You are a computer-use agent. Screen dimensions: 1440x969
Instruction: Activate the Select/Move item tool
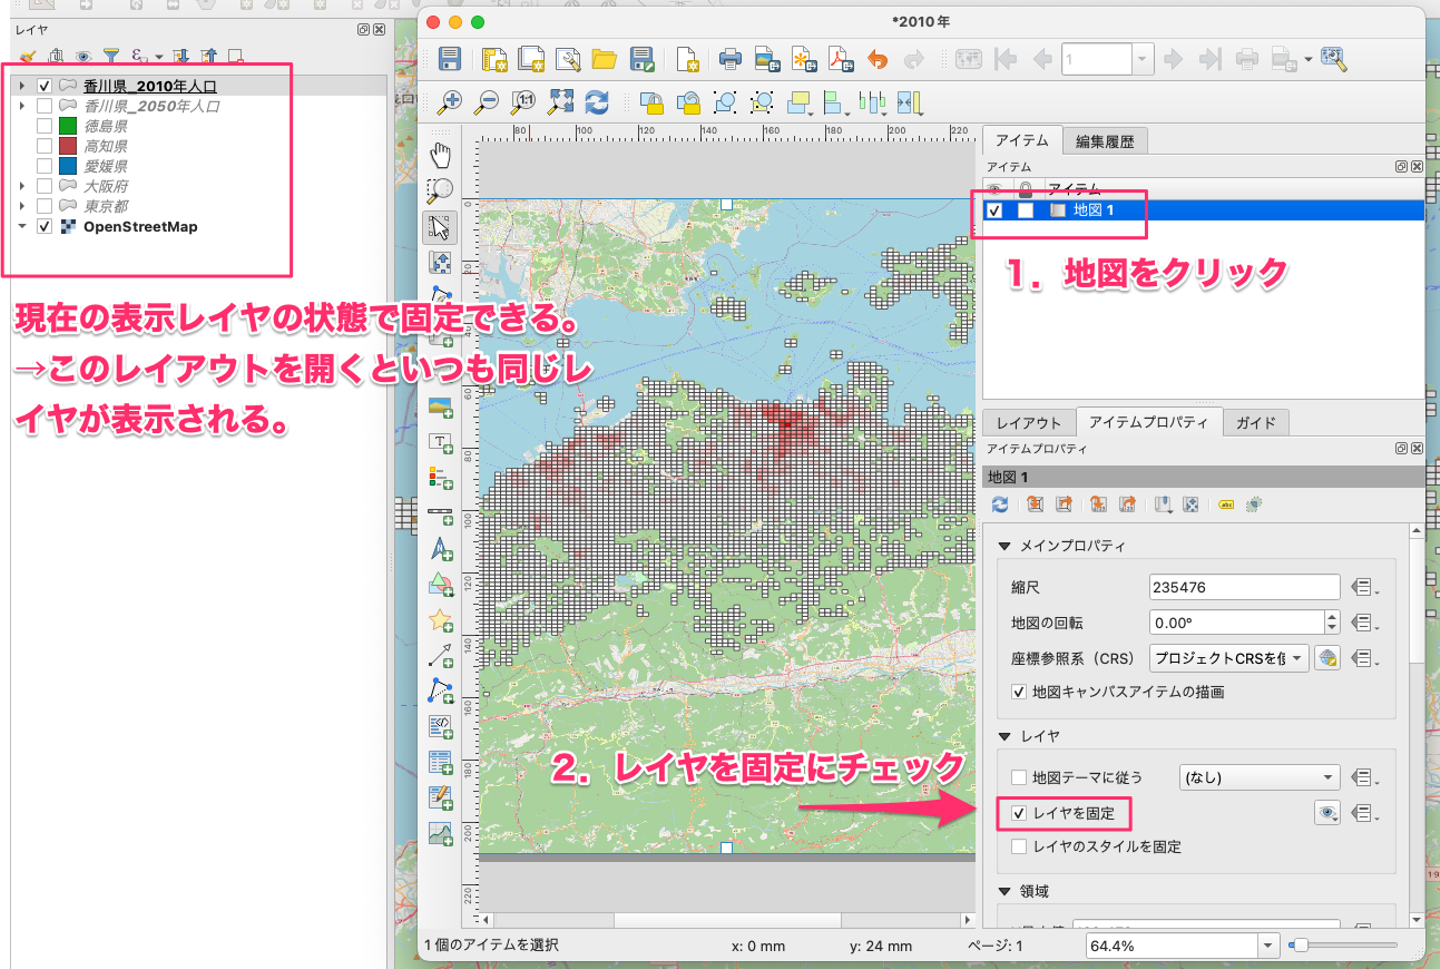click(440, 227)
